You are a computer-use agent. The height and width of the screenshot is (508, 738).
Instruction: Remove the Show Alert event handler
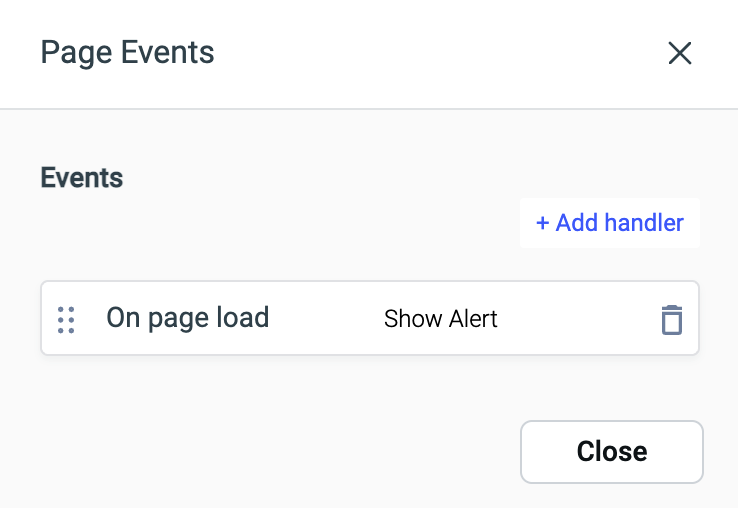coord(671,320)
